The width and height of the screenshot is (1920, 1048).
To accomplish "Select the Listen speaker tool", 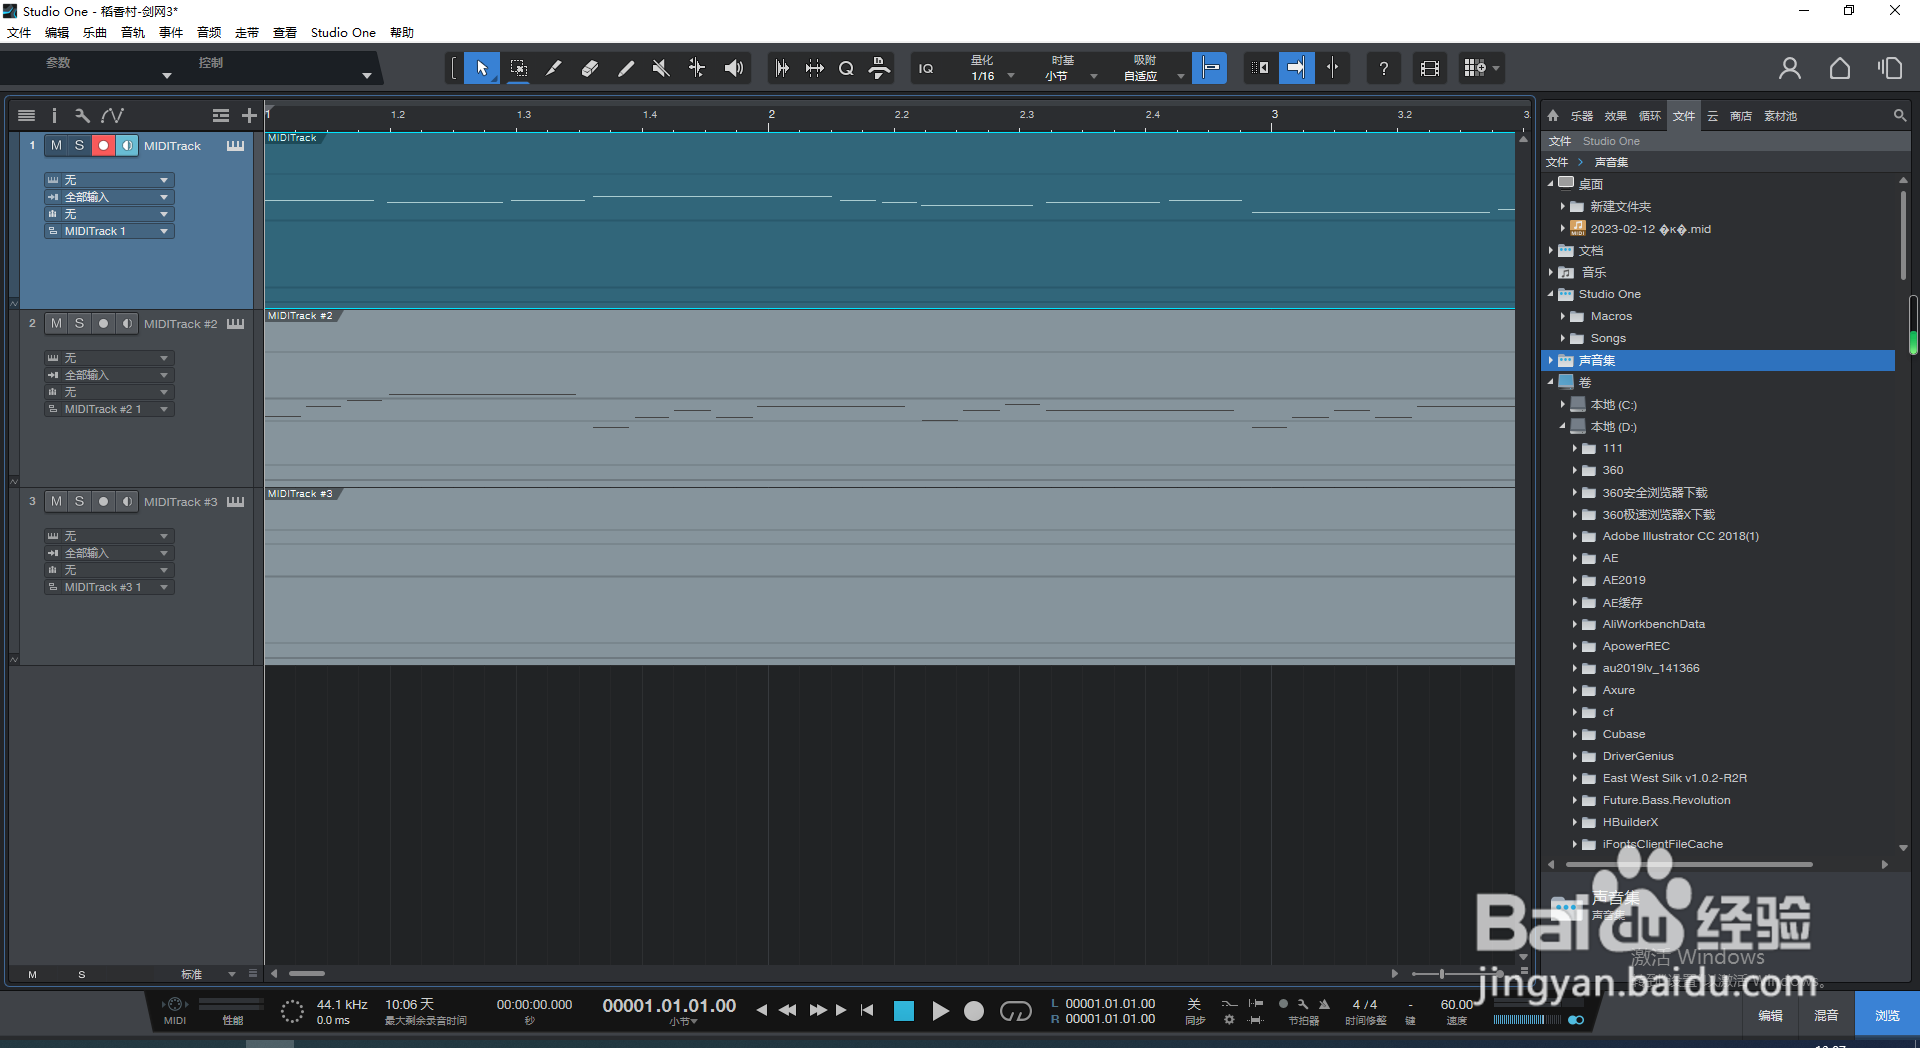I will (x=733, y=68).
